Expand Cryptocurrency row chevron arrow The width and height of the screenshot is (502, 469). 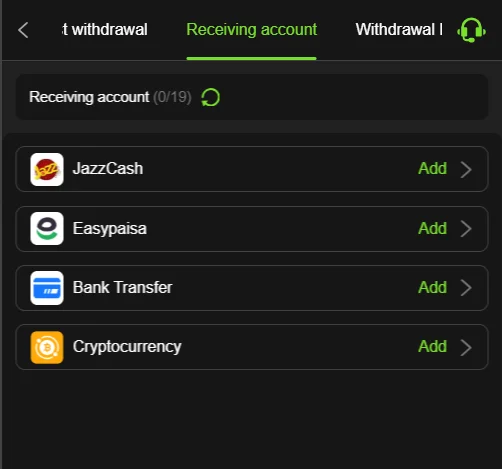466,348
